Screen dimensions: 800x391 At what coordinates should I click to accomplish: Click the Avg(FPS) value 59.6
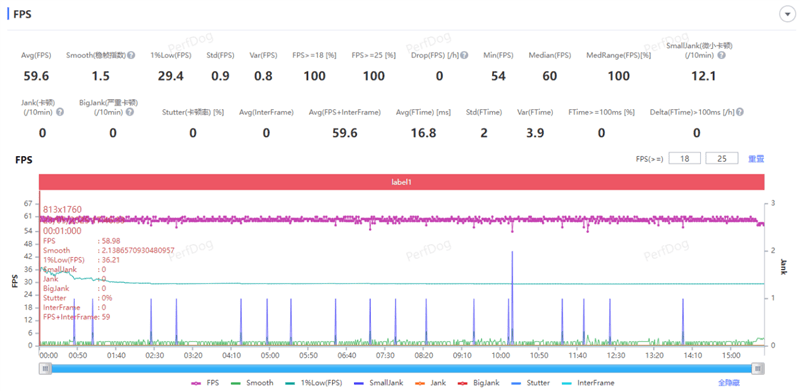click(36, 77)
